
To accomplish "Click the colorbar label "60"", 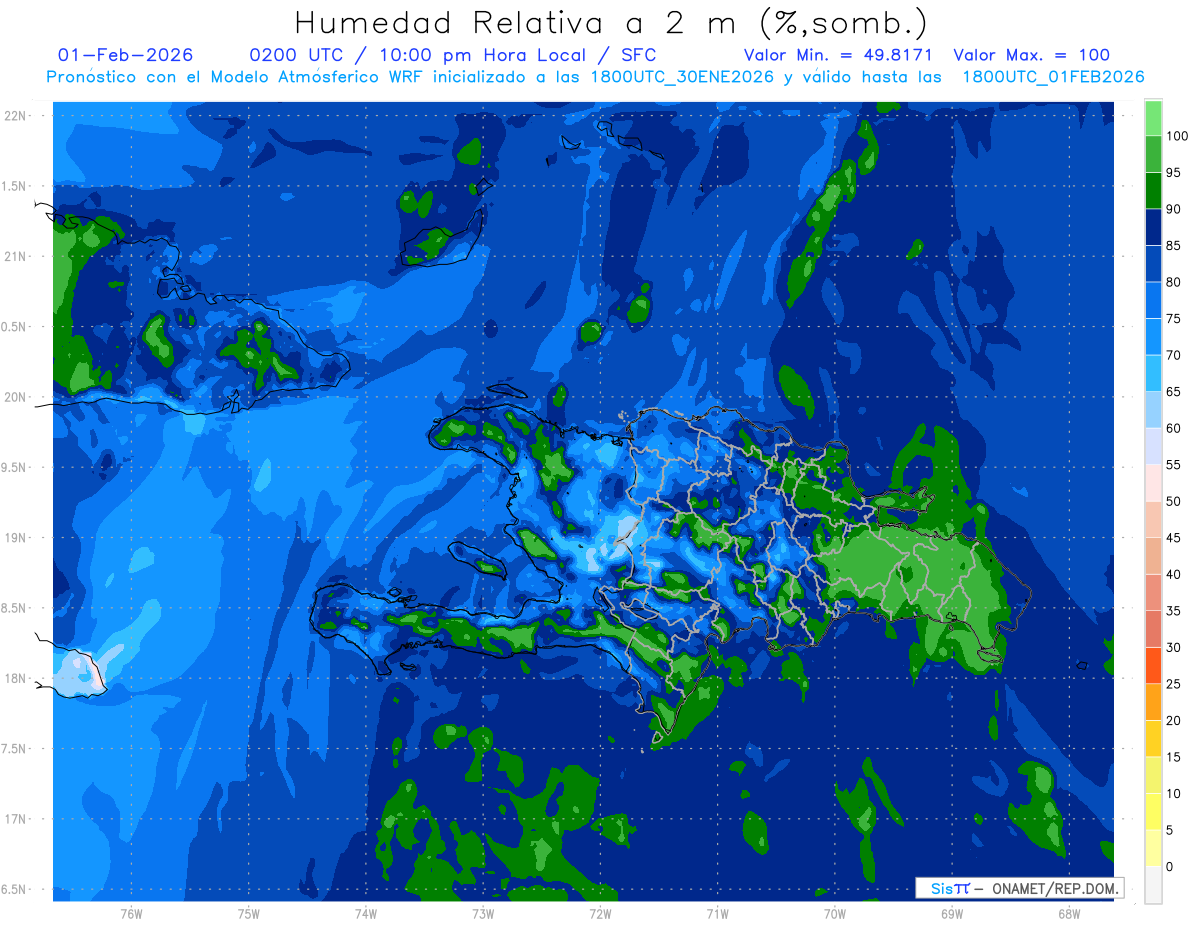I will pos(1173,428).
